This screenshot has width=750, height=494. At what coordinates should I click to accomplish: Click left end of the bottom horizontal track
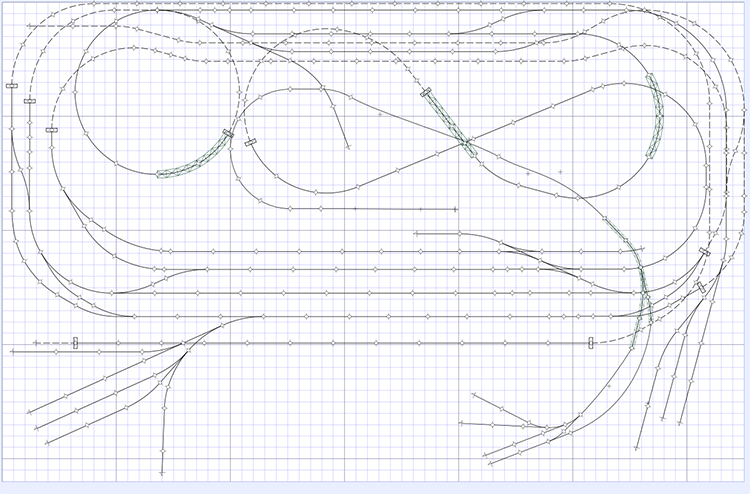(x=36, y=343)
